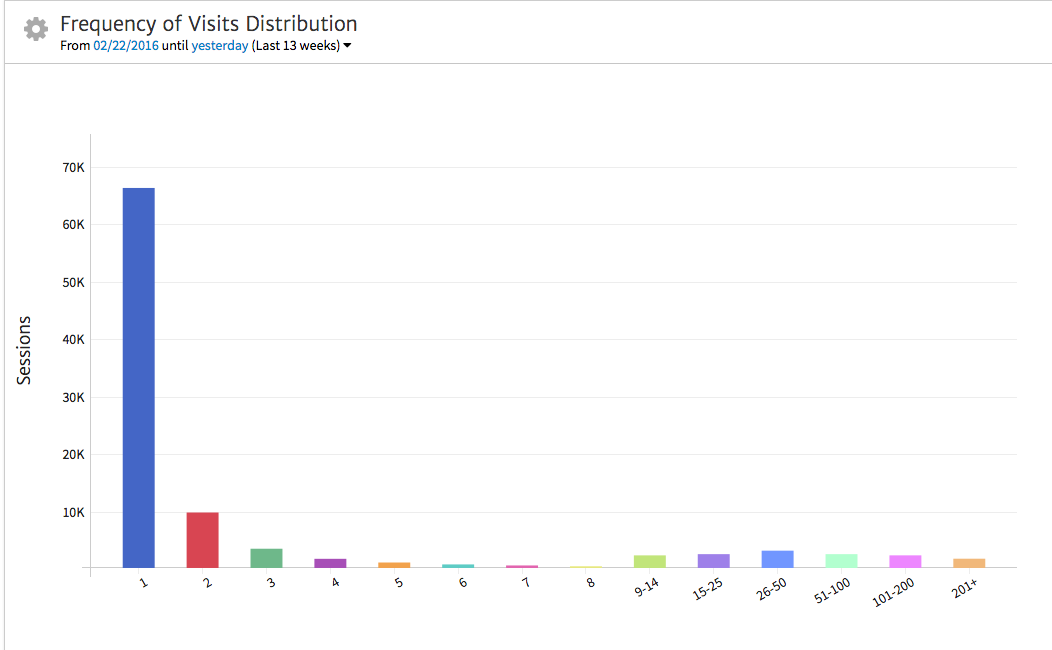Click the teal bar for 6 visits
Screen dimensions: 1052x650
point(458,566)
